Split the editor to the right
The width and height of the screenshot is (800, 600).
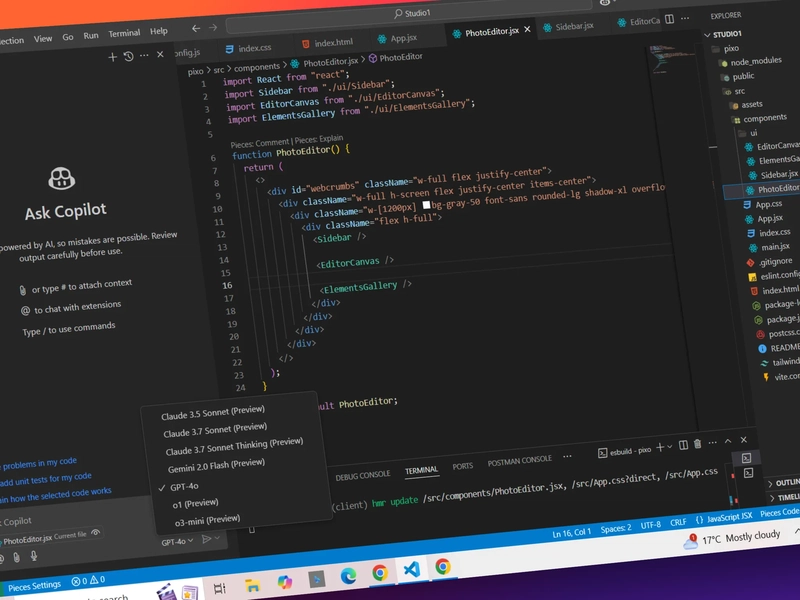coord(669,19)
